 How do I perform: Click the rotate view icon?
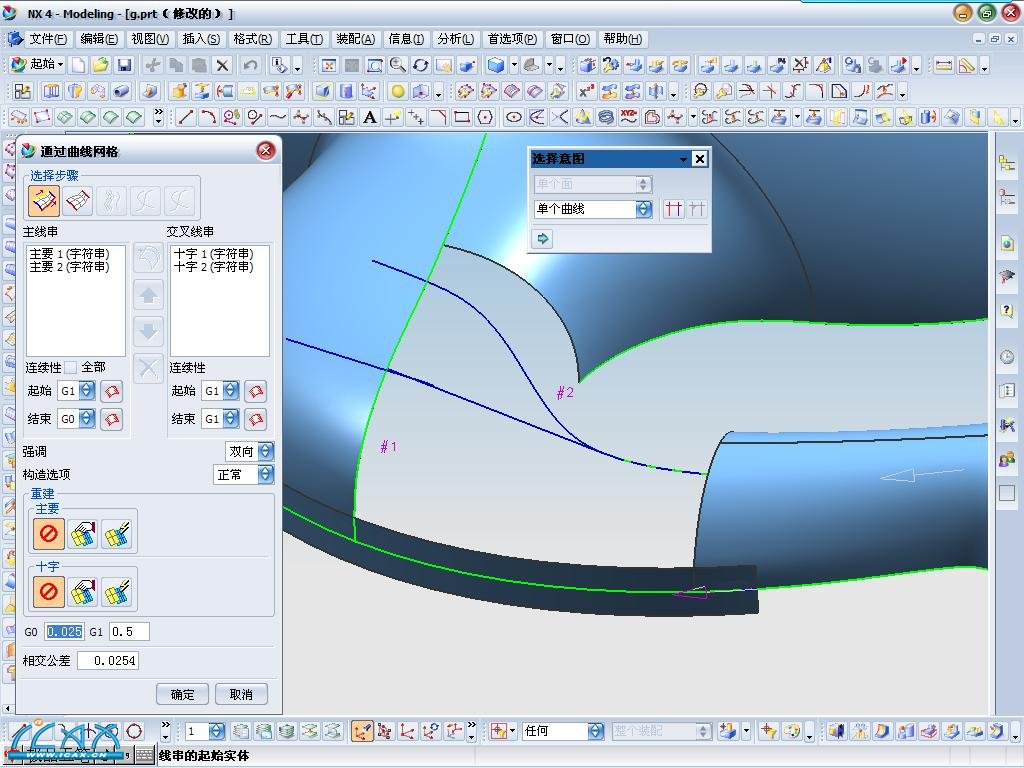point(421,65)
